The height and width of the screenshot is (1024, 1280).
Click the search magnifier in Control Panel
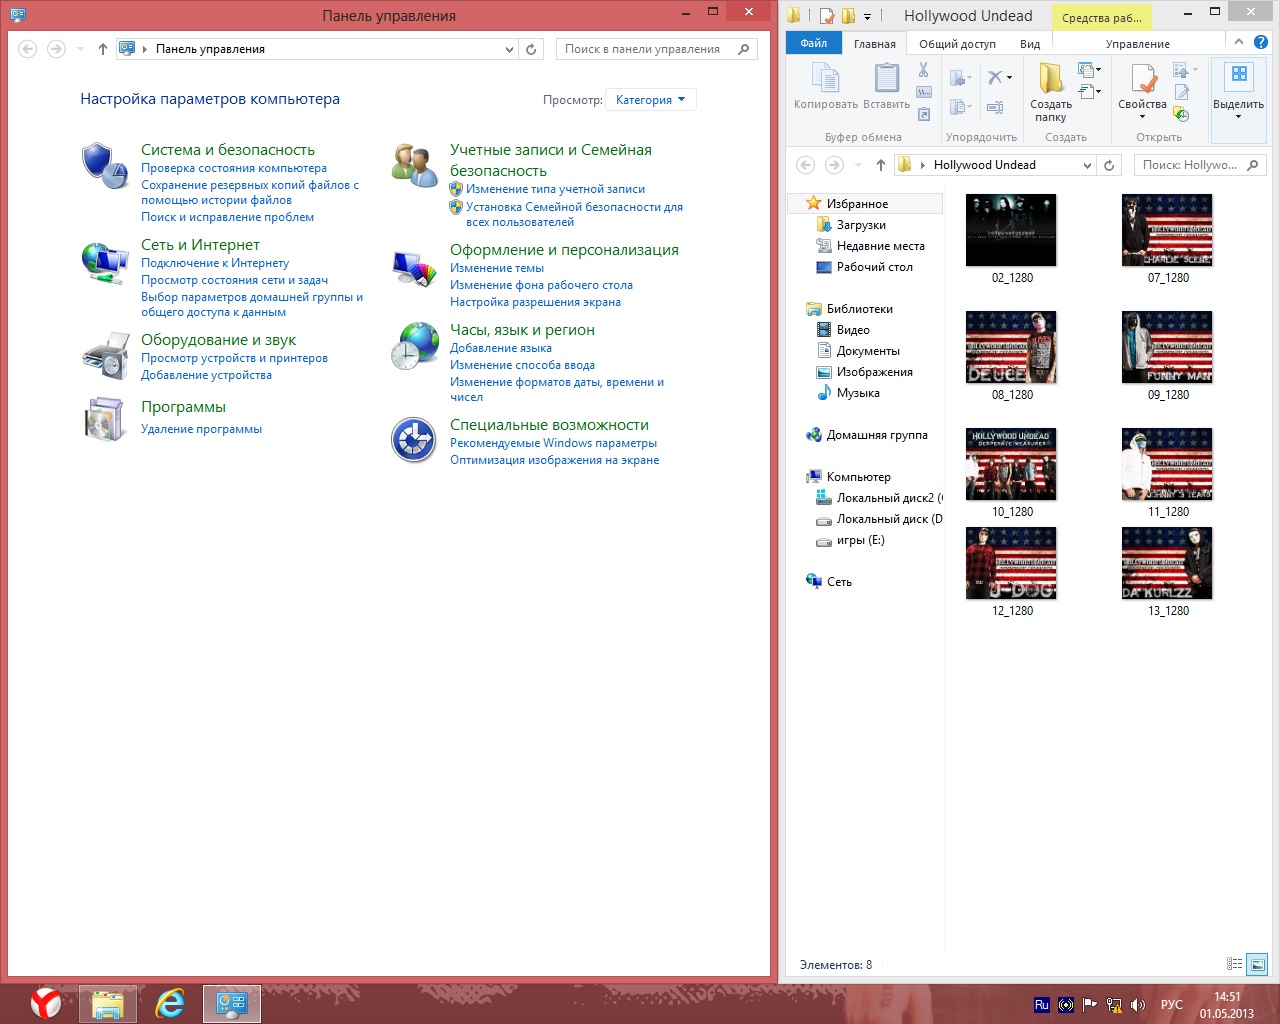[x=743, y=49]
